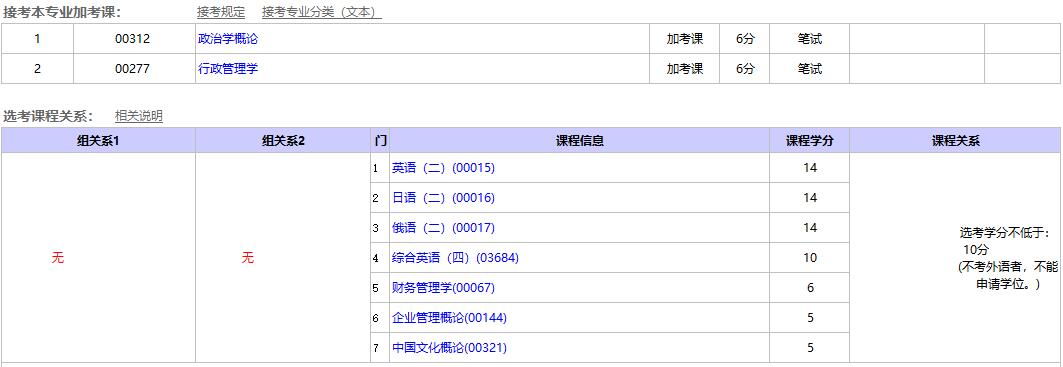Click 6分 cell in 行政管理学 row
This screenshot has height=367, width=1063.
click(x=744, y=69)
